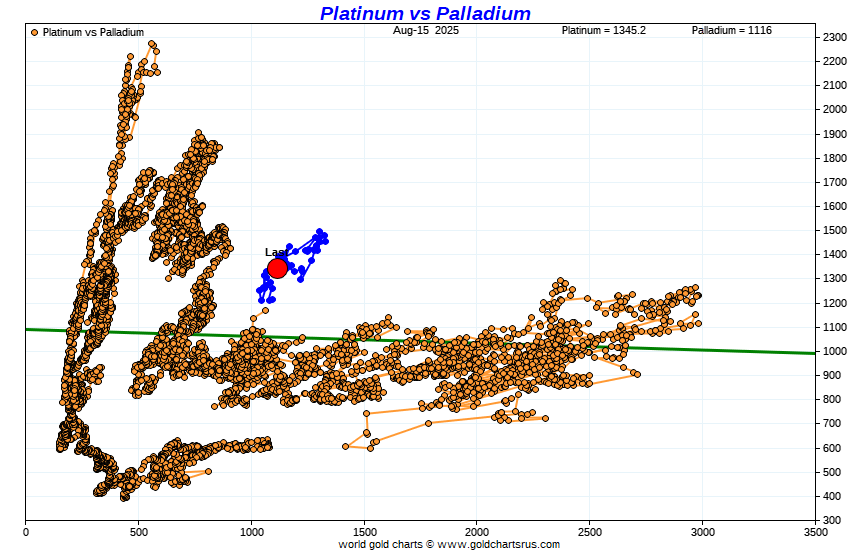This screenshot has width=850, height=550.
Task: Click the 1900 y-axis label
Action: (835, 134)
